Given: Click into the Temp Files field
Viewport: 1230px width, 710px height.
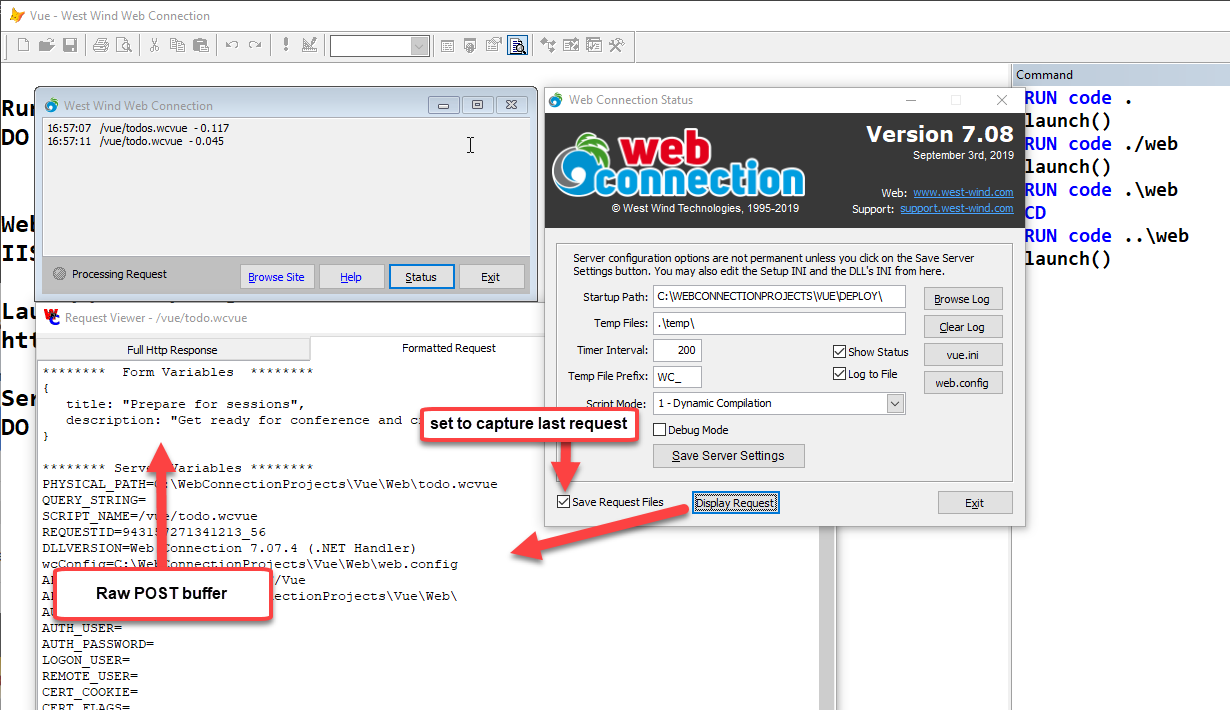Looking at the screenshot, I should pos(779,324).
